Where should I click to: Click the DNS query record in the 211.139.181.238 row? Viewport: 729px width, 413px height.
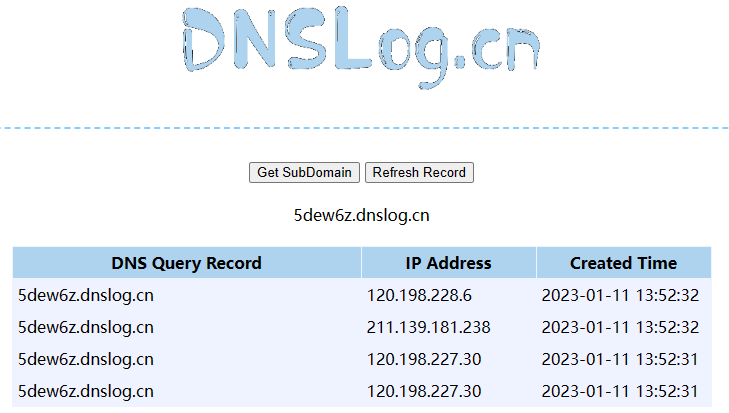86,328
